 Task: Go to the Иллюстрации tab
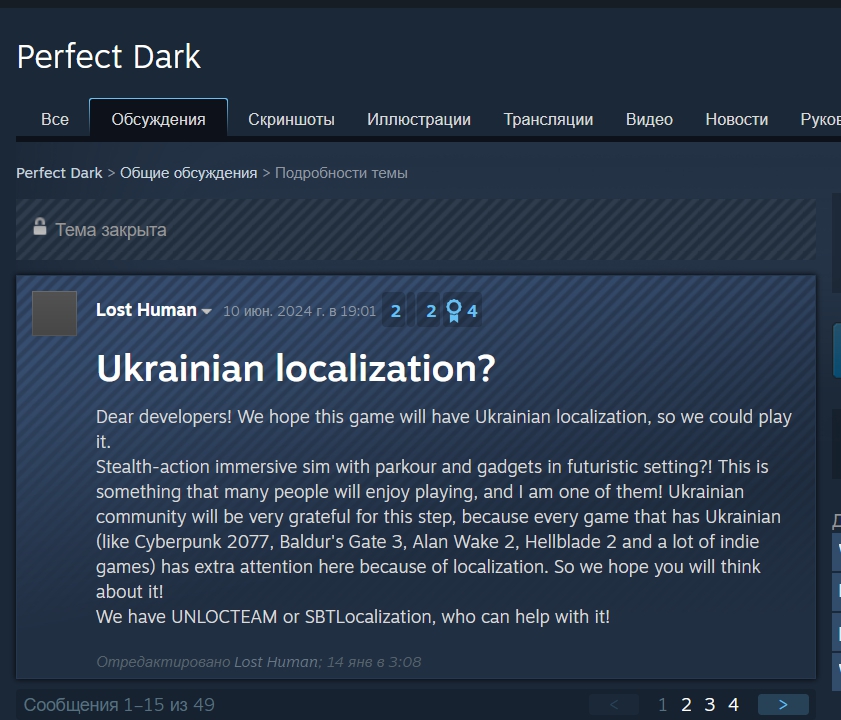(x=419, y=119)
